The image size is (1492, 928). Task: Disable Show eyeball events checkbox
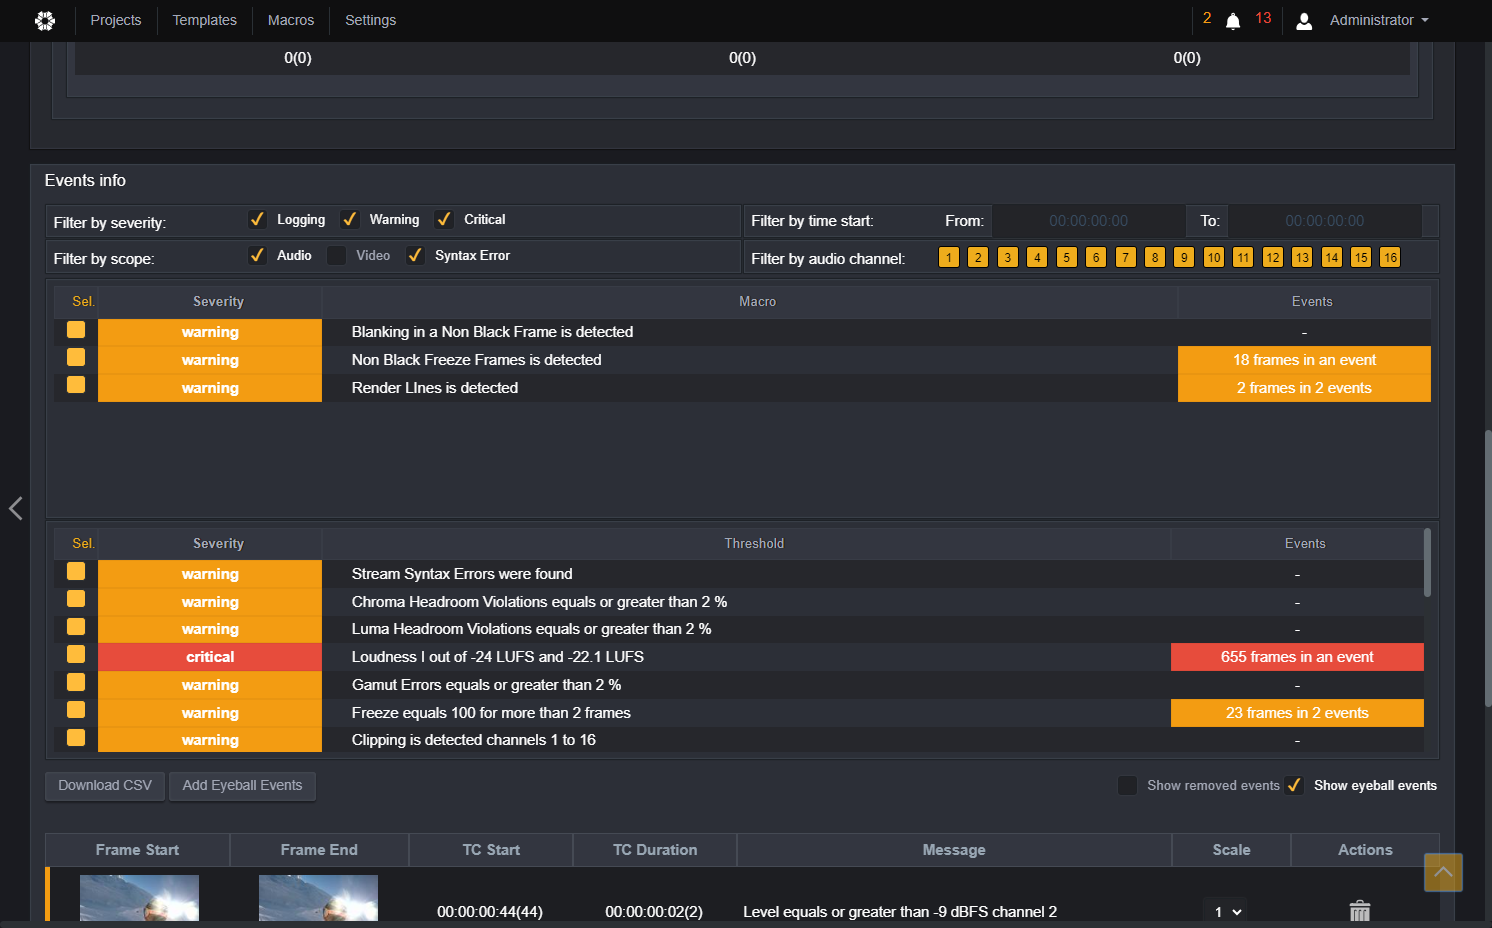(1294, 785)
